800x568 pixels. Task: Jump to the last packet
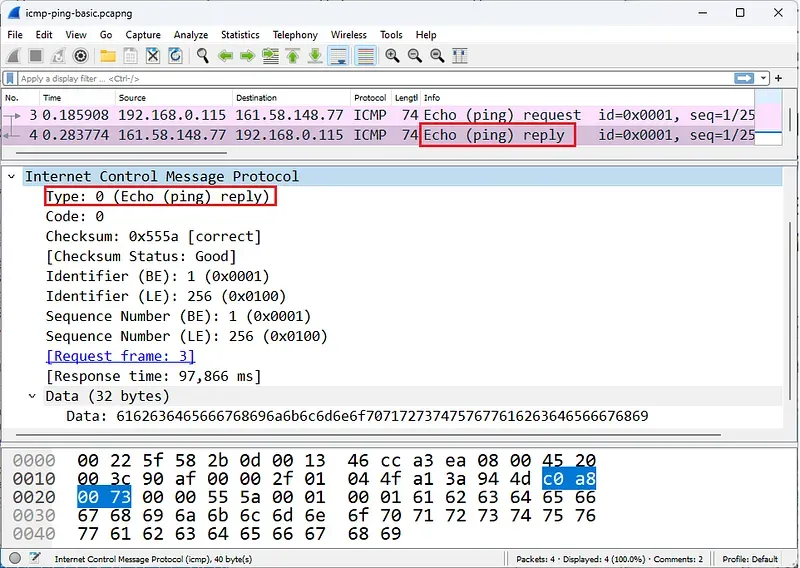point(315,56)
